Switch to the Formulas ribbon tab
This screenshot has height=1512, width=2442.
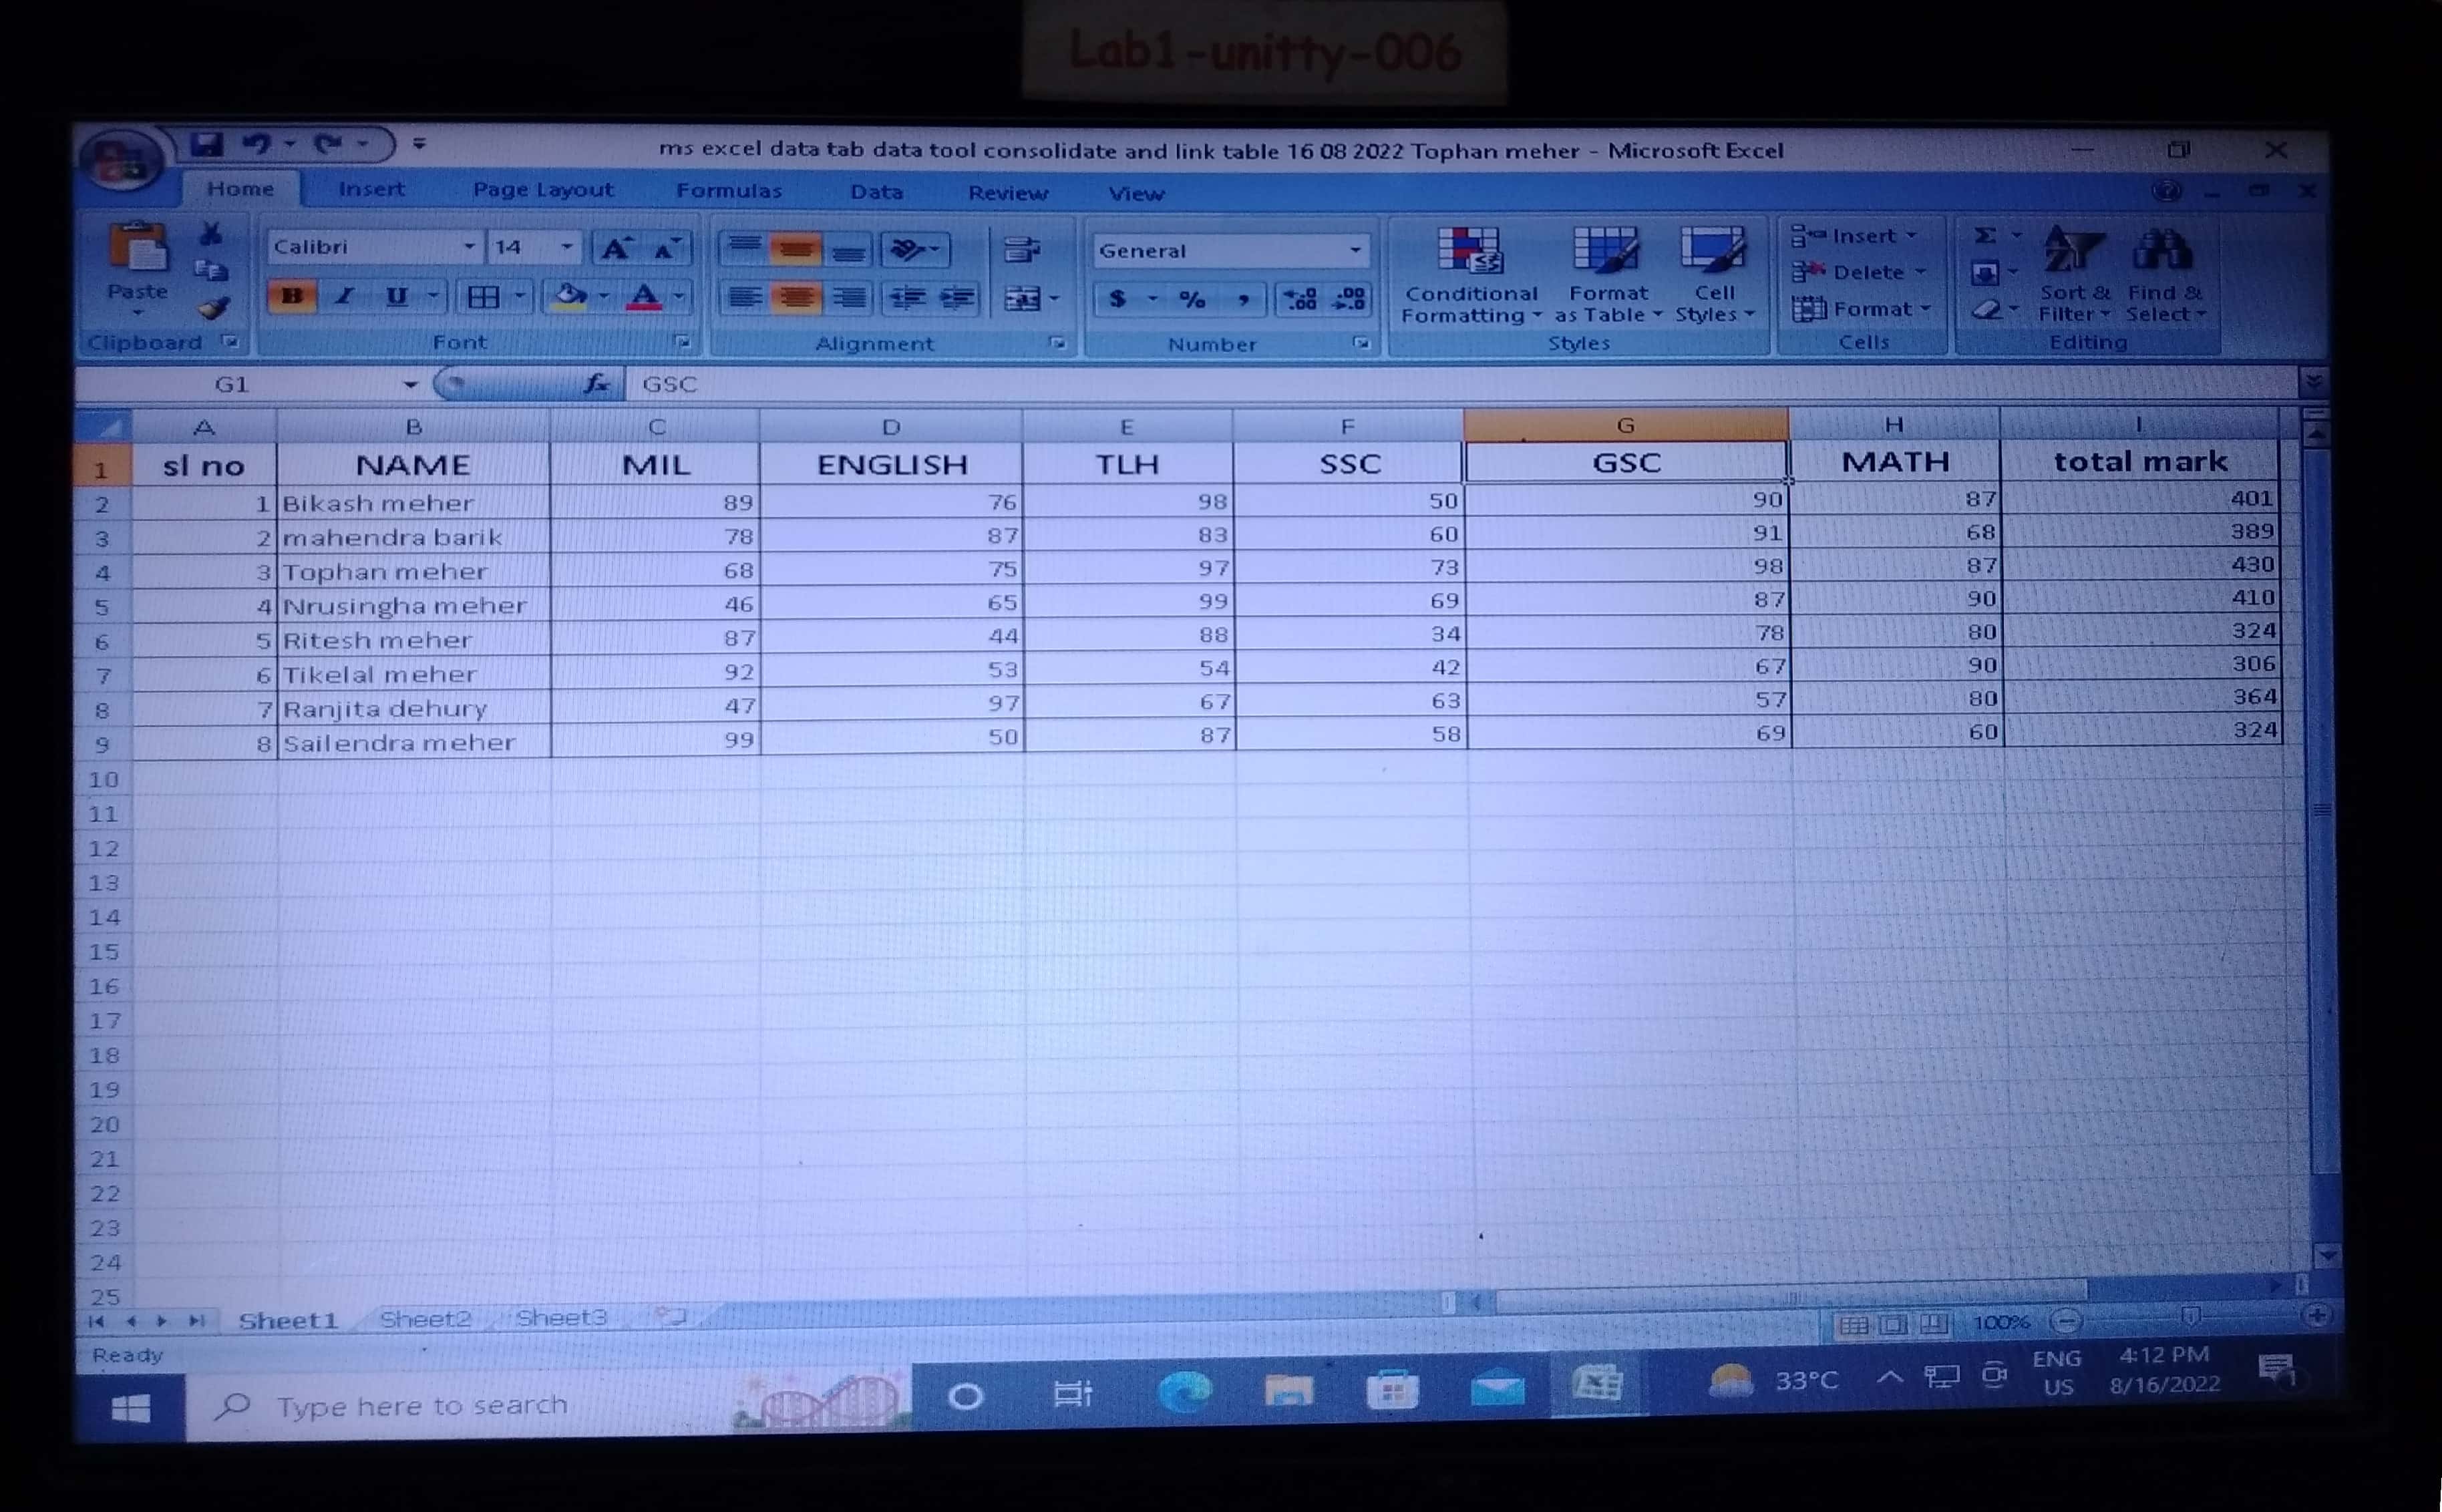tap(728, 191)
